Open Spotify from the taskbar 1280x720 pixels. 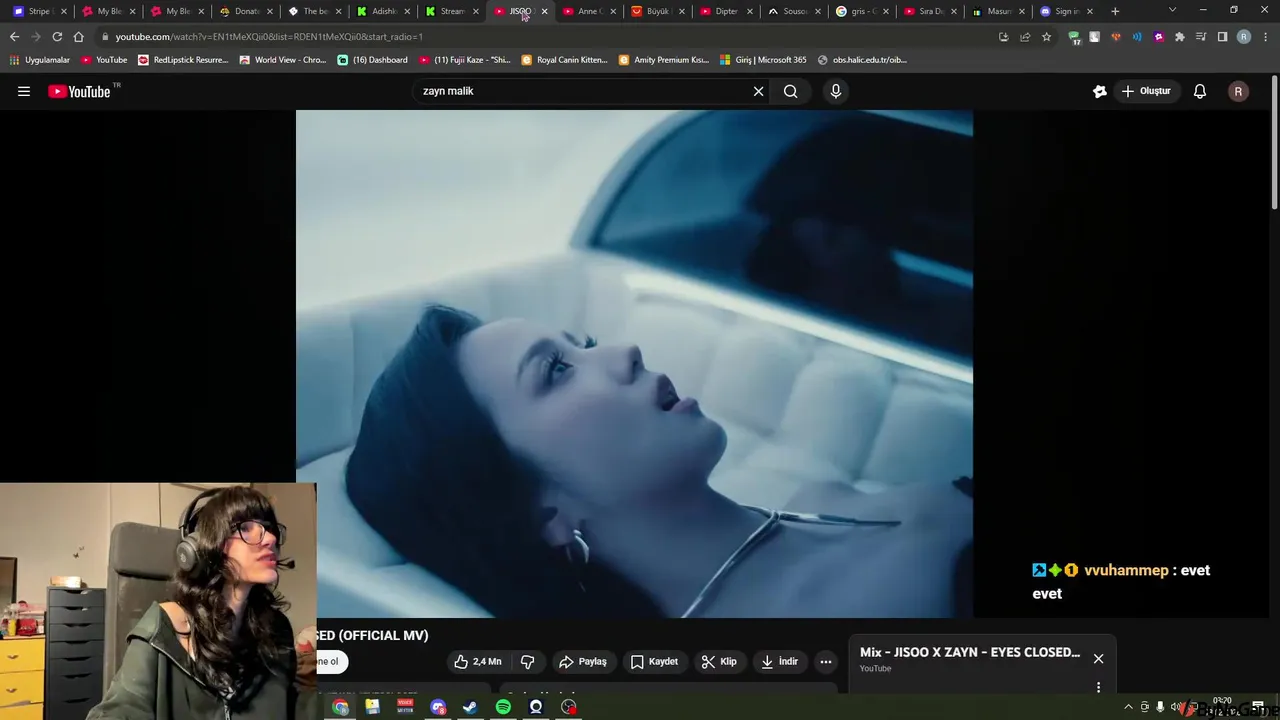pyautogui.click(x=503, y=707)
